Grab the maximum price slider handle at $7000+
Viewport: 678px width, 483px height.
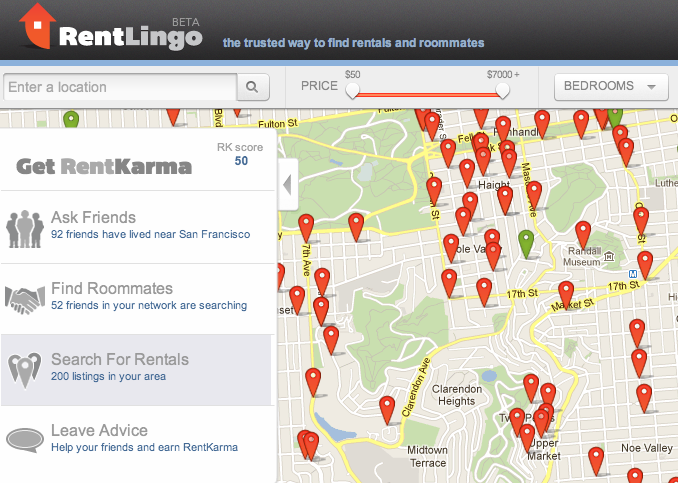click(x=502, y=90)
